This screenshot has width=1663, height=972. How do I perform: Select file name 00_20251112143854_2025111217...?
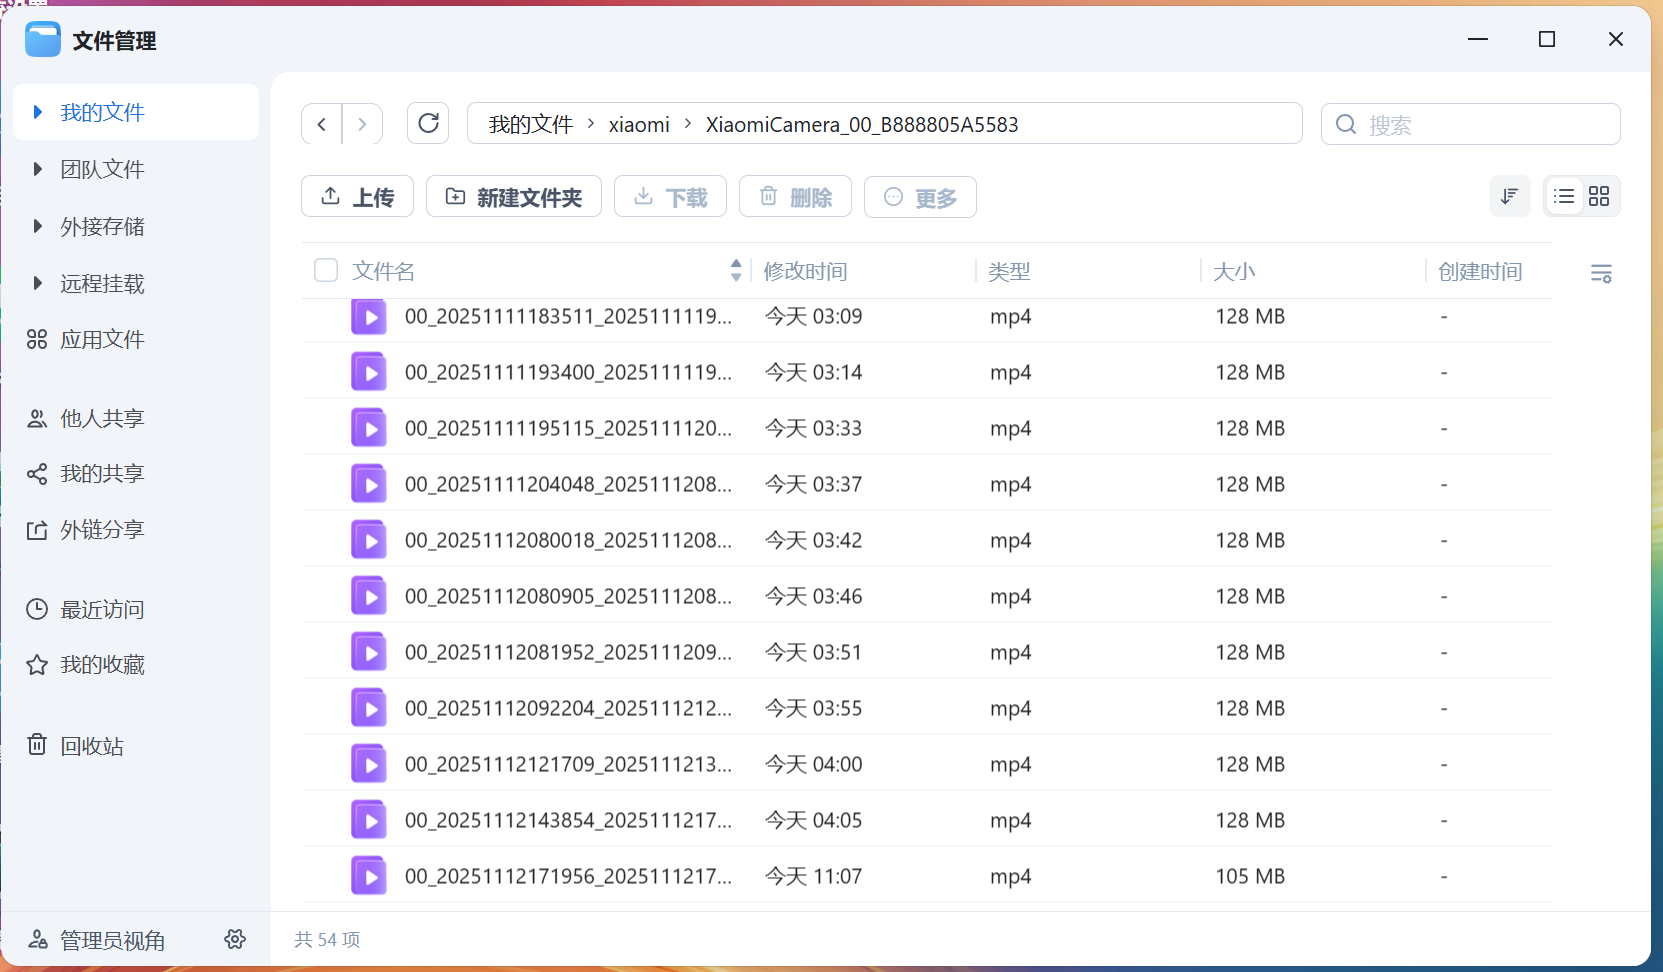(x=568, y=821)
